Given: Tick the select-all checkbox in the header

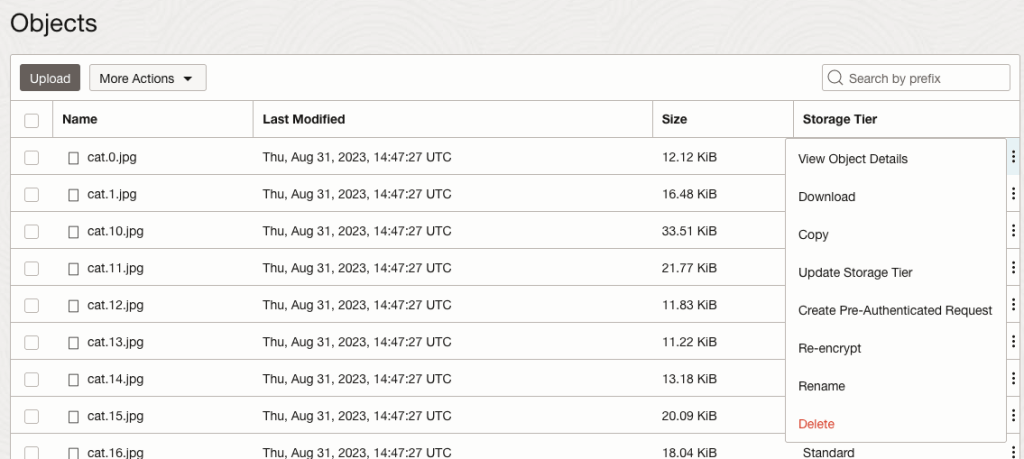Looking at the screenshot, I should click(31, 120).
